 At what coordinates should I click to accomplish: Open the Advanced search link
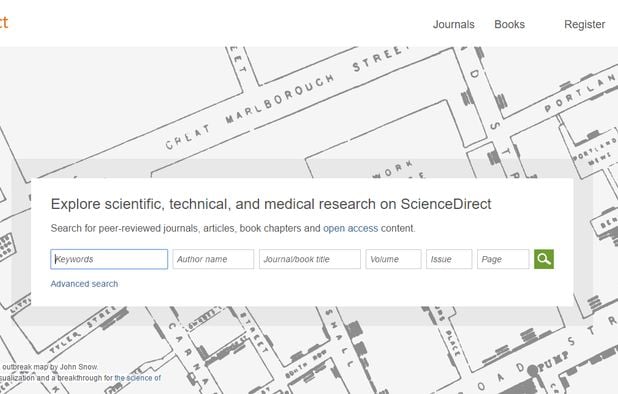(x=84, y=284)
